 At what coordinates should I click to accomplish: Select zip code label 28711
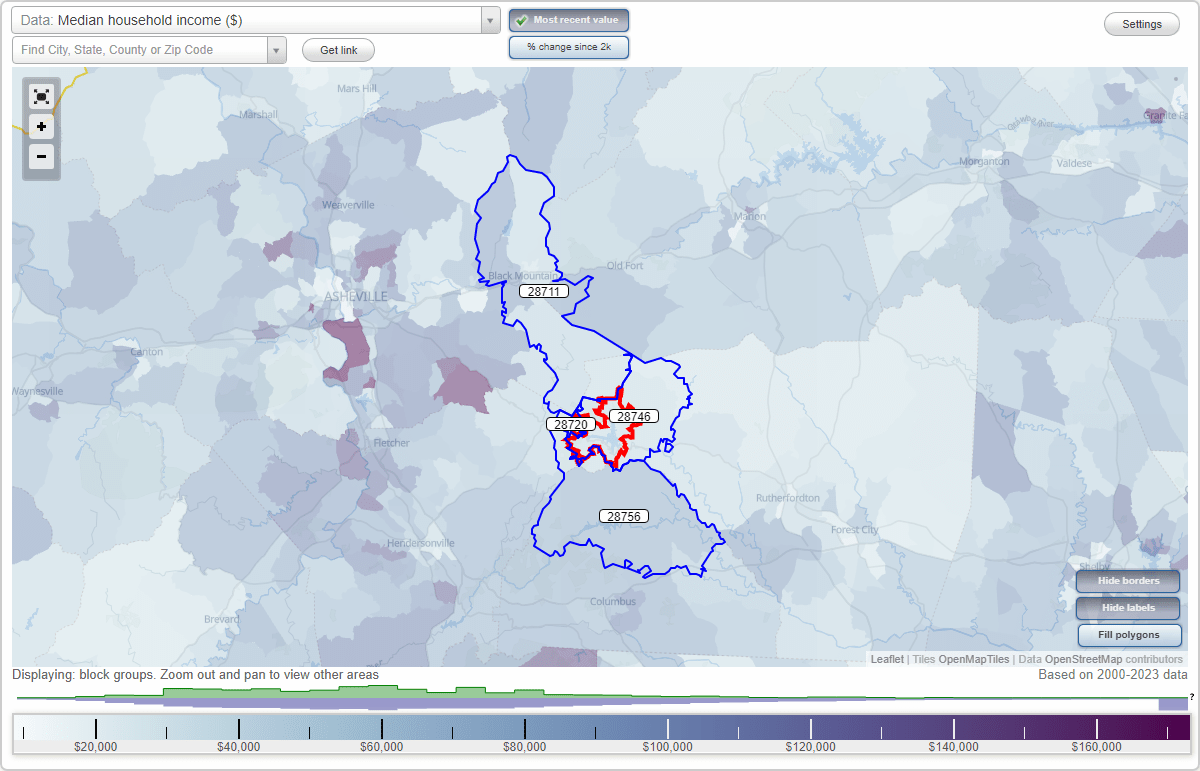point(544,291)
